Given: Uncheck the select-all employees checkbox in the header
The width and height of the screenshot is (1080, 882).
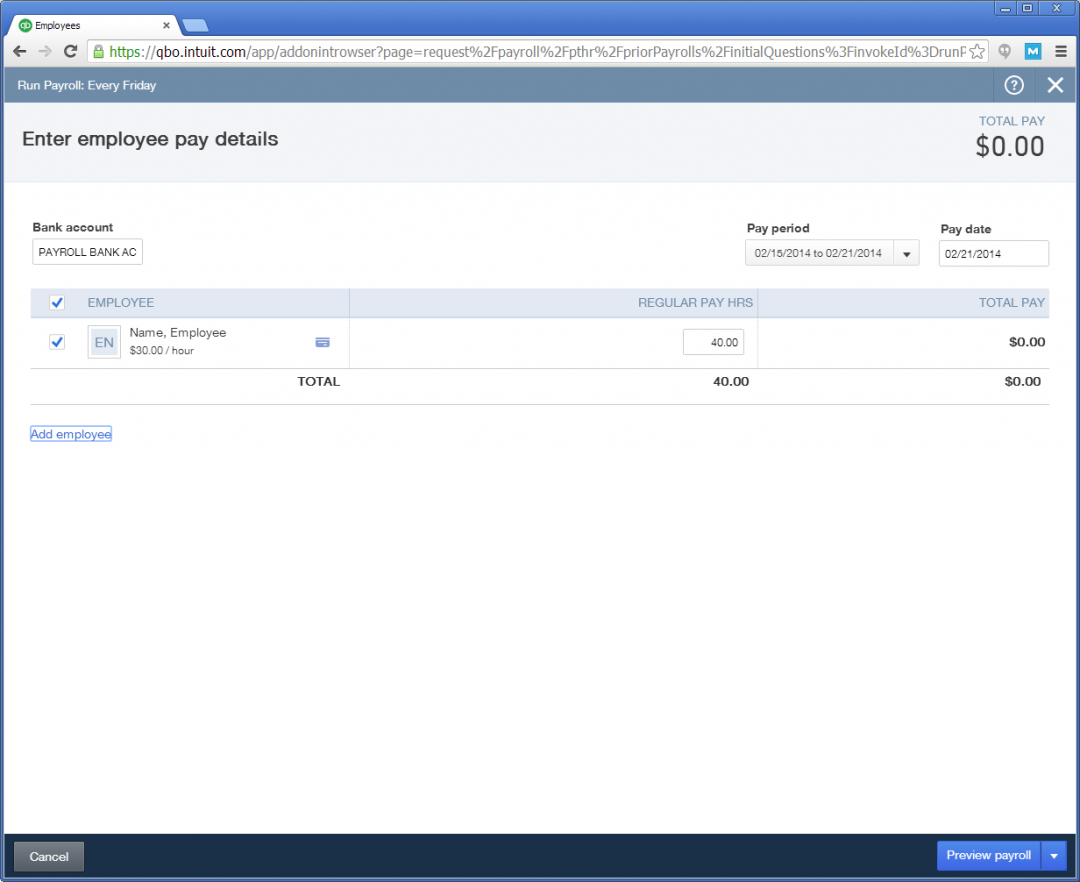Looking at the screenshot, I should 57,302.
